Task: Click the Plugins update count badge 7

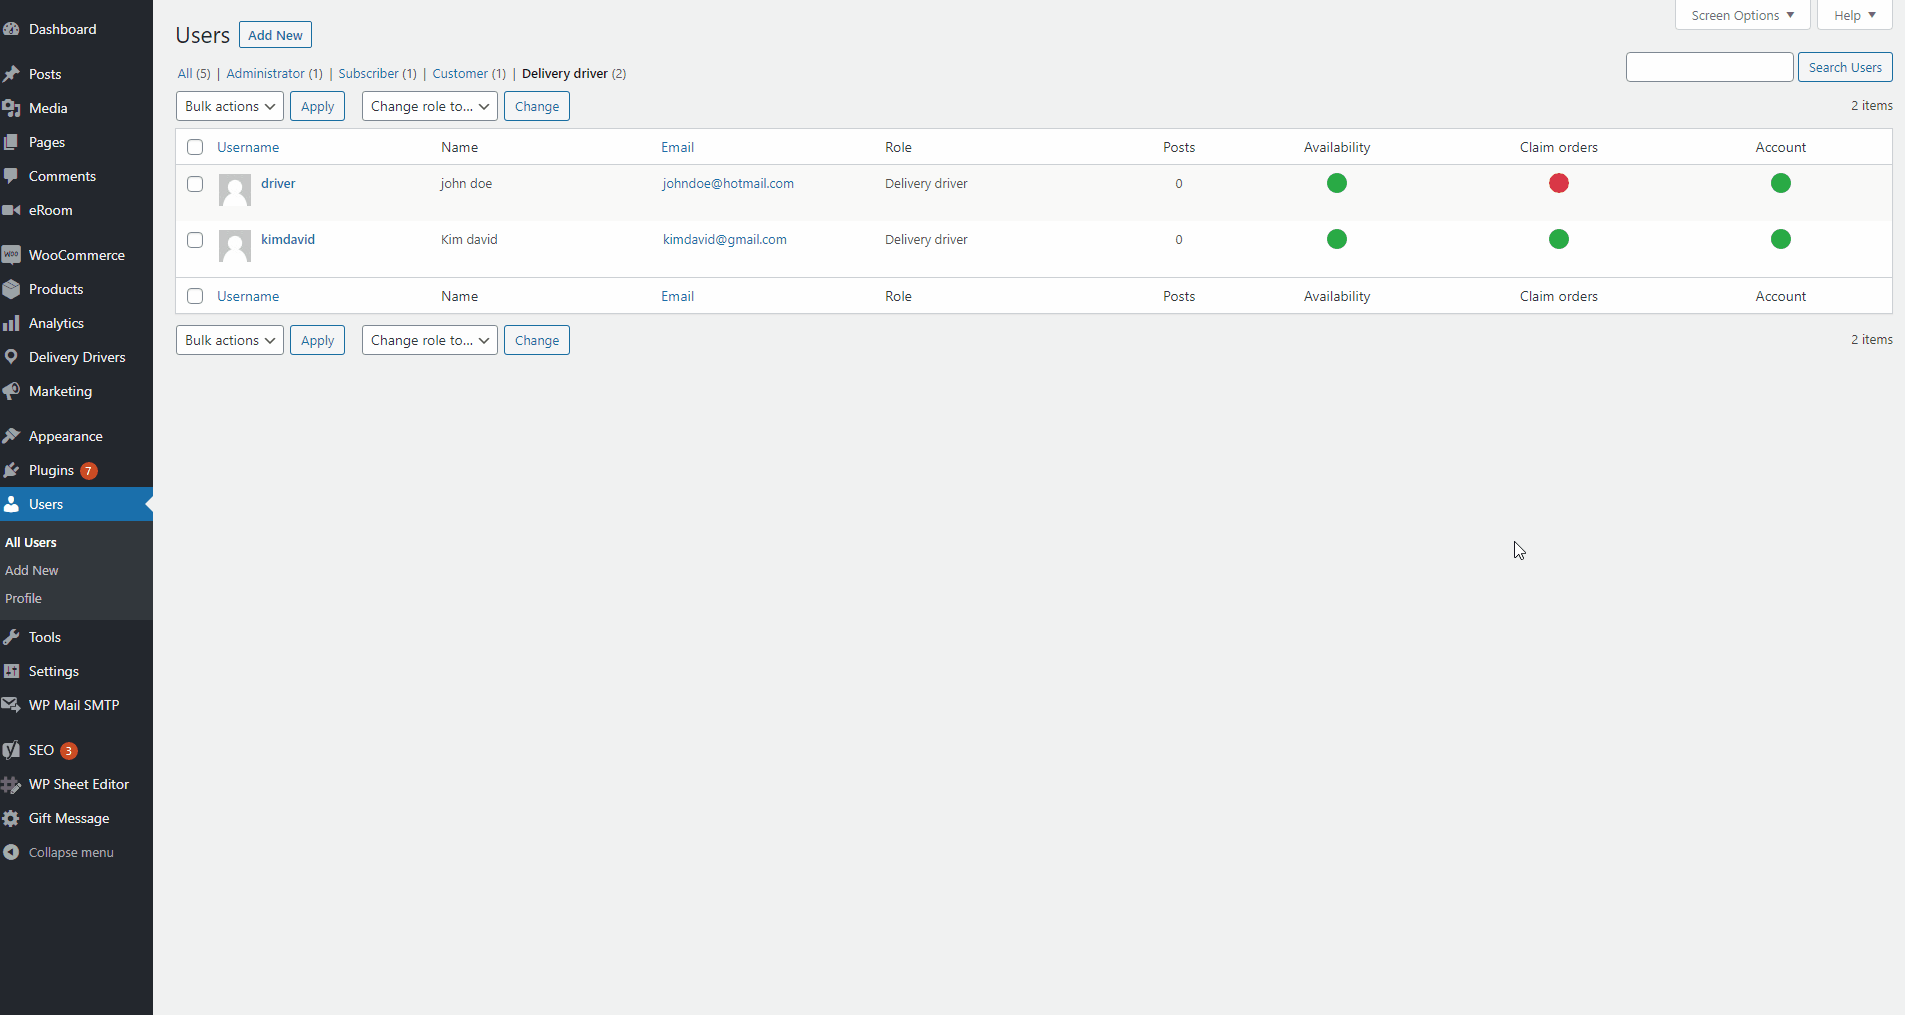Action: (x=89, y=471)
